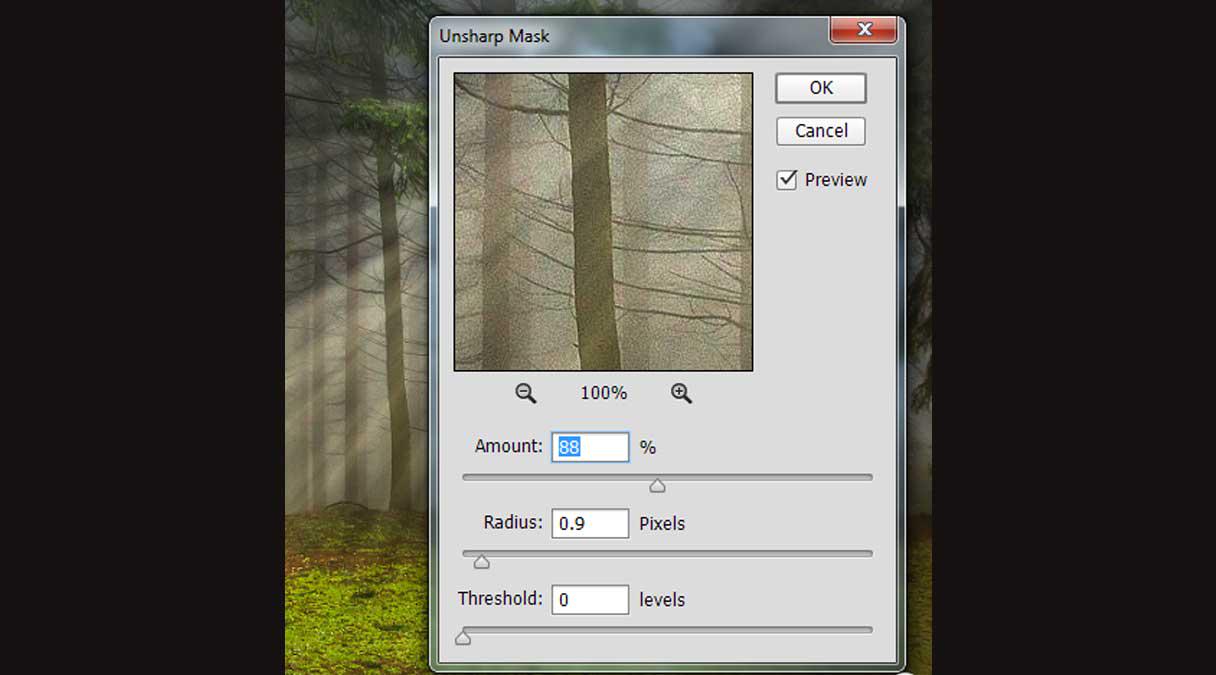Click the Threshold slider handle
The image size is (1216, 675).
point(463,638)
